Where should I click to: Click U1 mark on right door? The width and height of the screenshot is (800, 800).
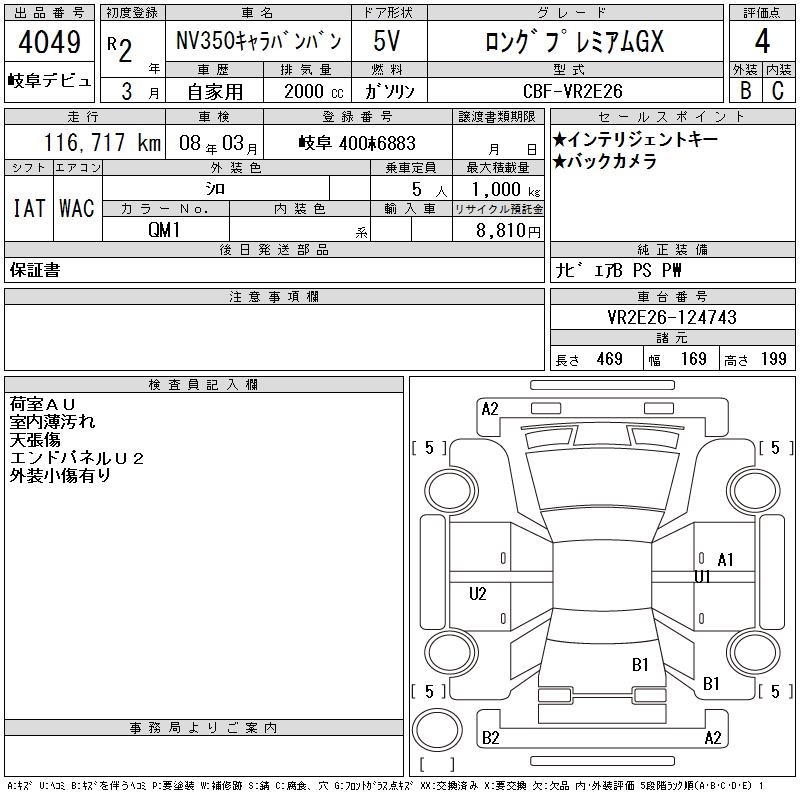pos(702,577)
